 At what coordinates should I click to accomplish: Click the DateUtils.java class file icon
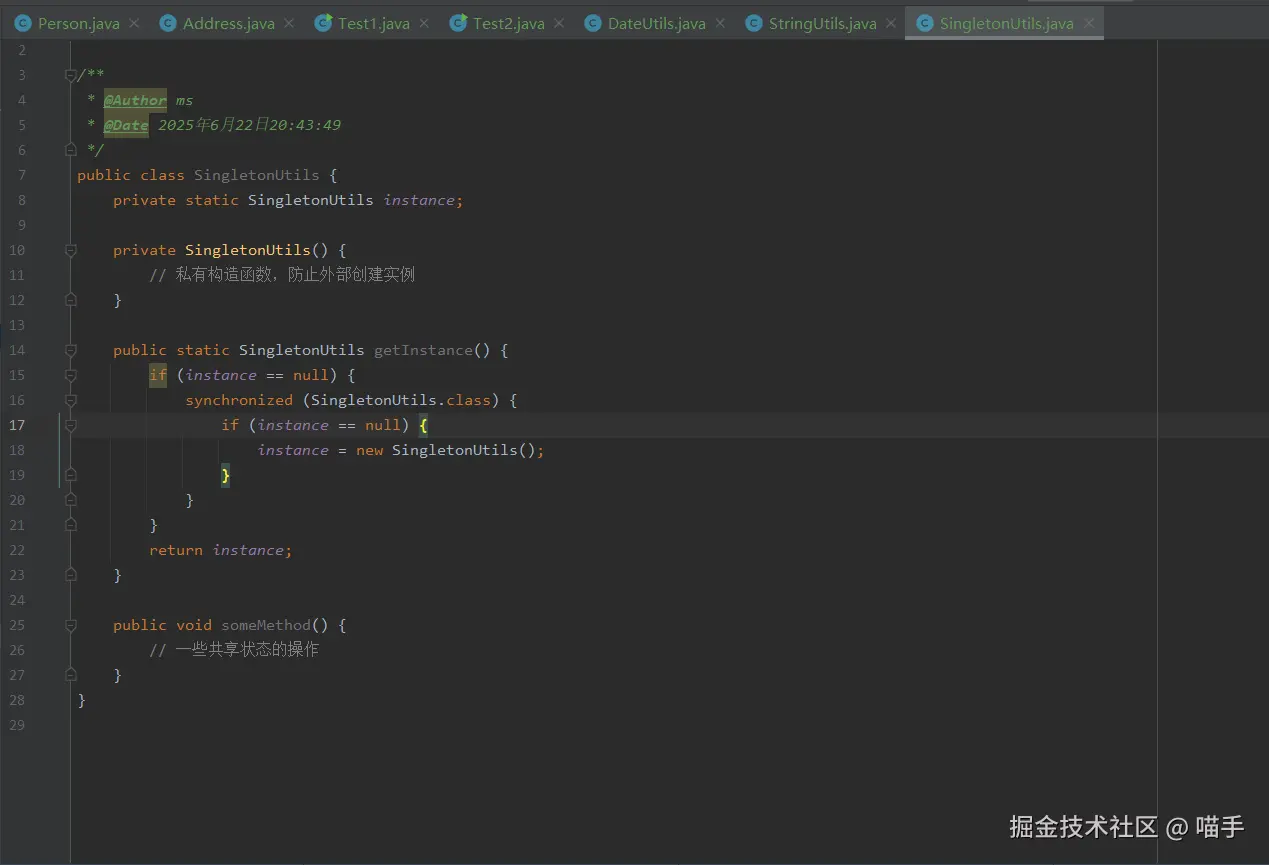(x=594, y=23)
